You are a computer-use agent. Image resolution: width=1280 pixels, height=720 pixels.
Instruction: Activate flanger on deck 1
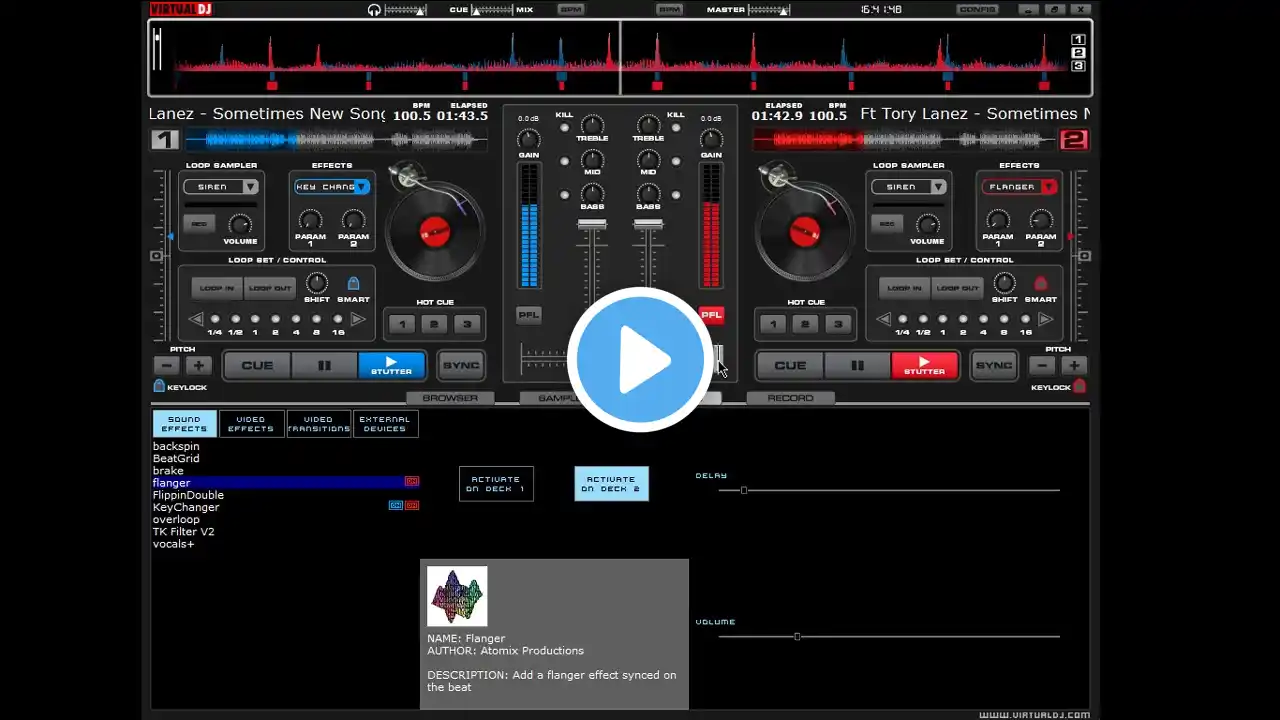496,484
